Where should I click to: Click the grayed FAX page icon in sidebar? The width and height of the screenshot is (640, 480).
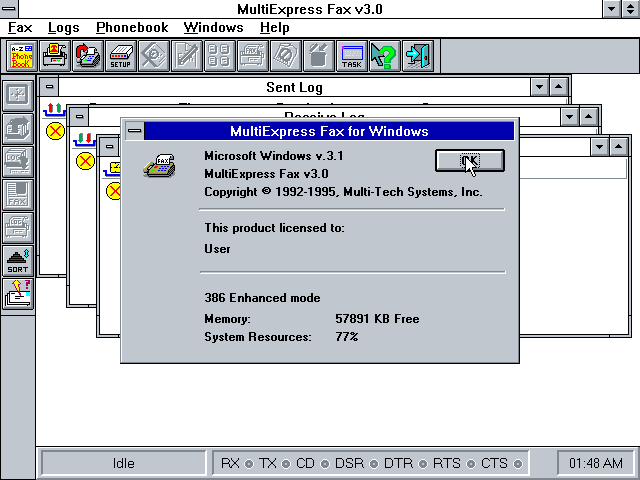[18, 195]
